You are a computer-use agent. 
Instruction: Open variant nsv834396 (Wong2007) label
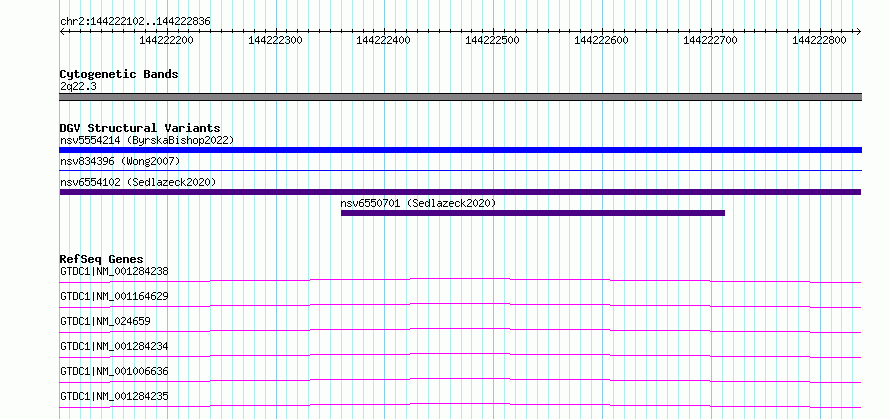tap(120, 162)
